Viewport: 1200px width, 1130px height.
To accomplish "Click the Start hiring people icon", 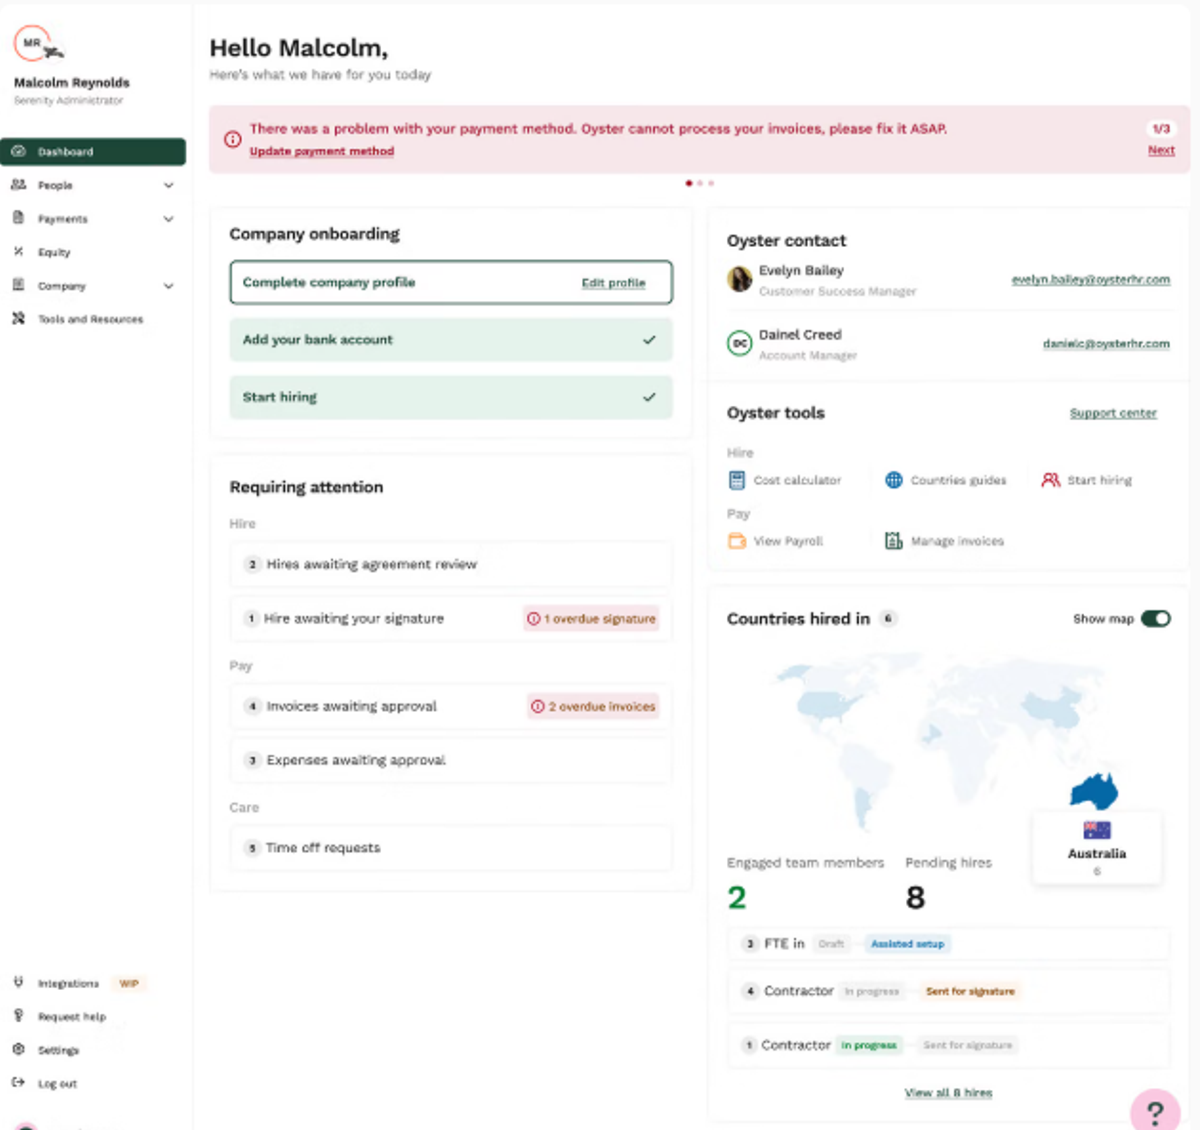I will tap(1050, 480).
